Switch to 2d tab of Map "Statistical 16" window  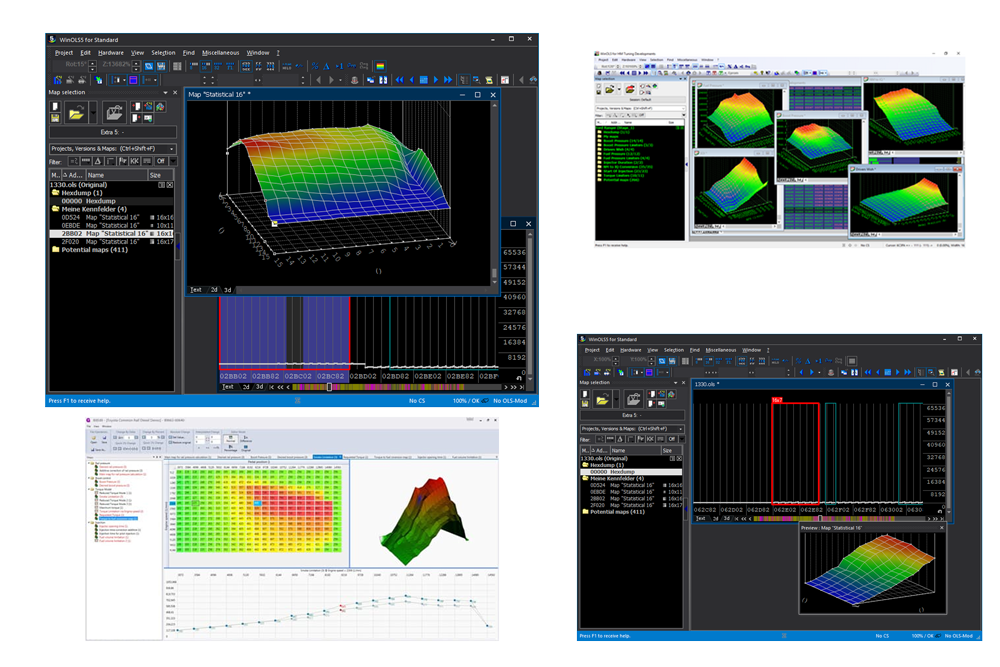(214, 290)
